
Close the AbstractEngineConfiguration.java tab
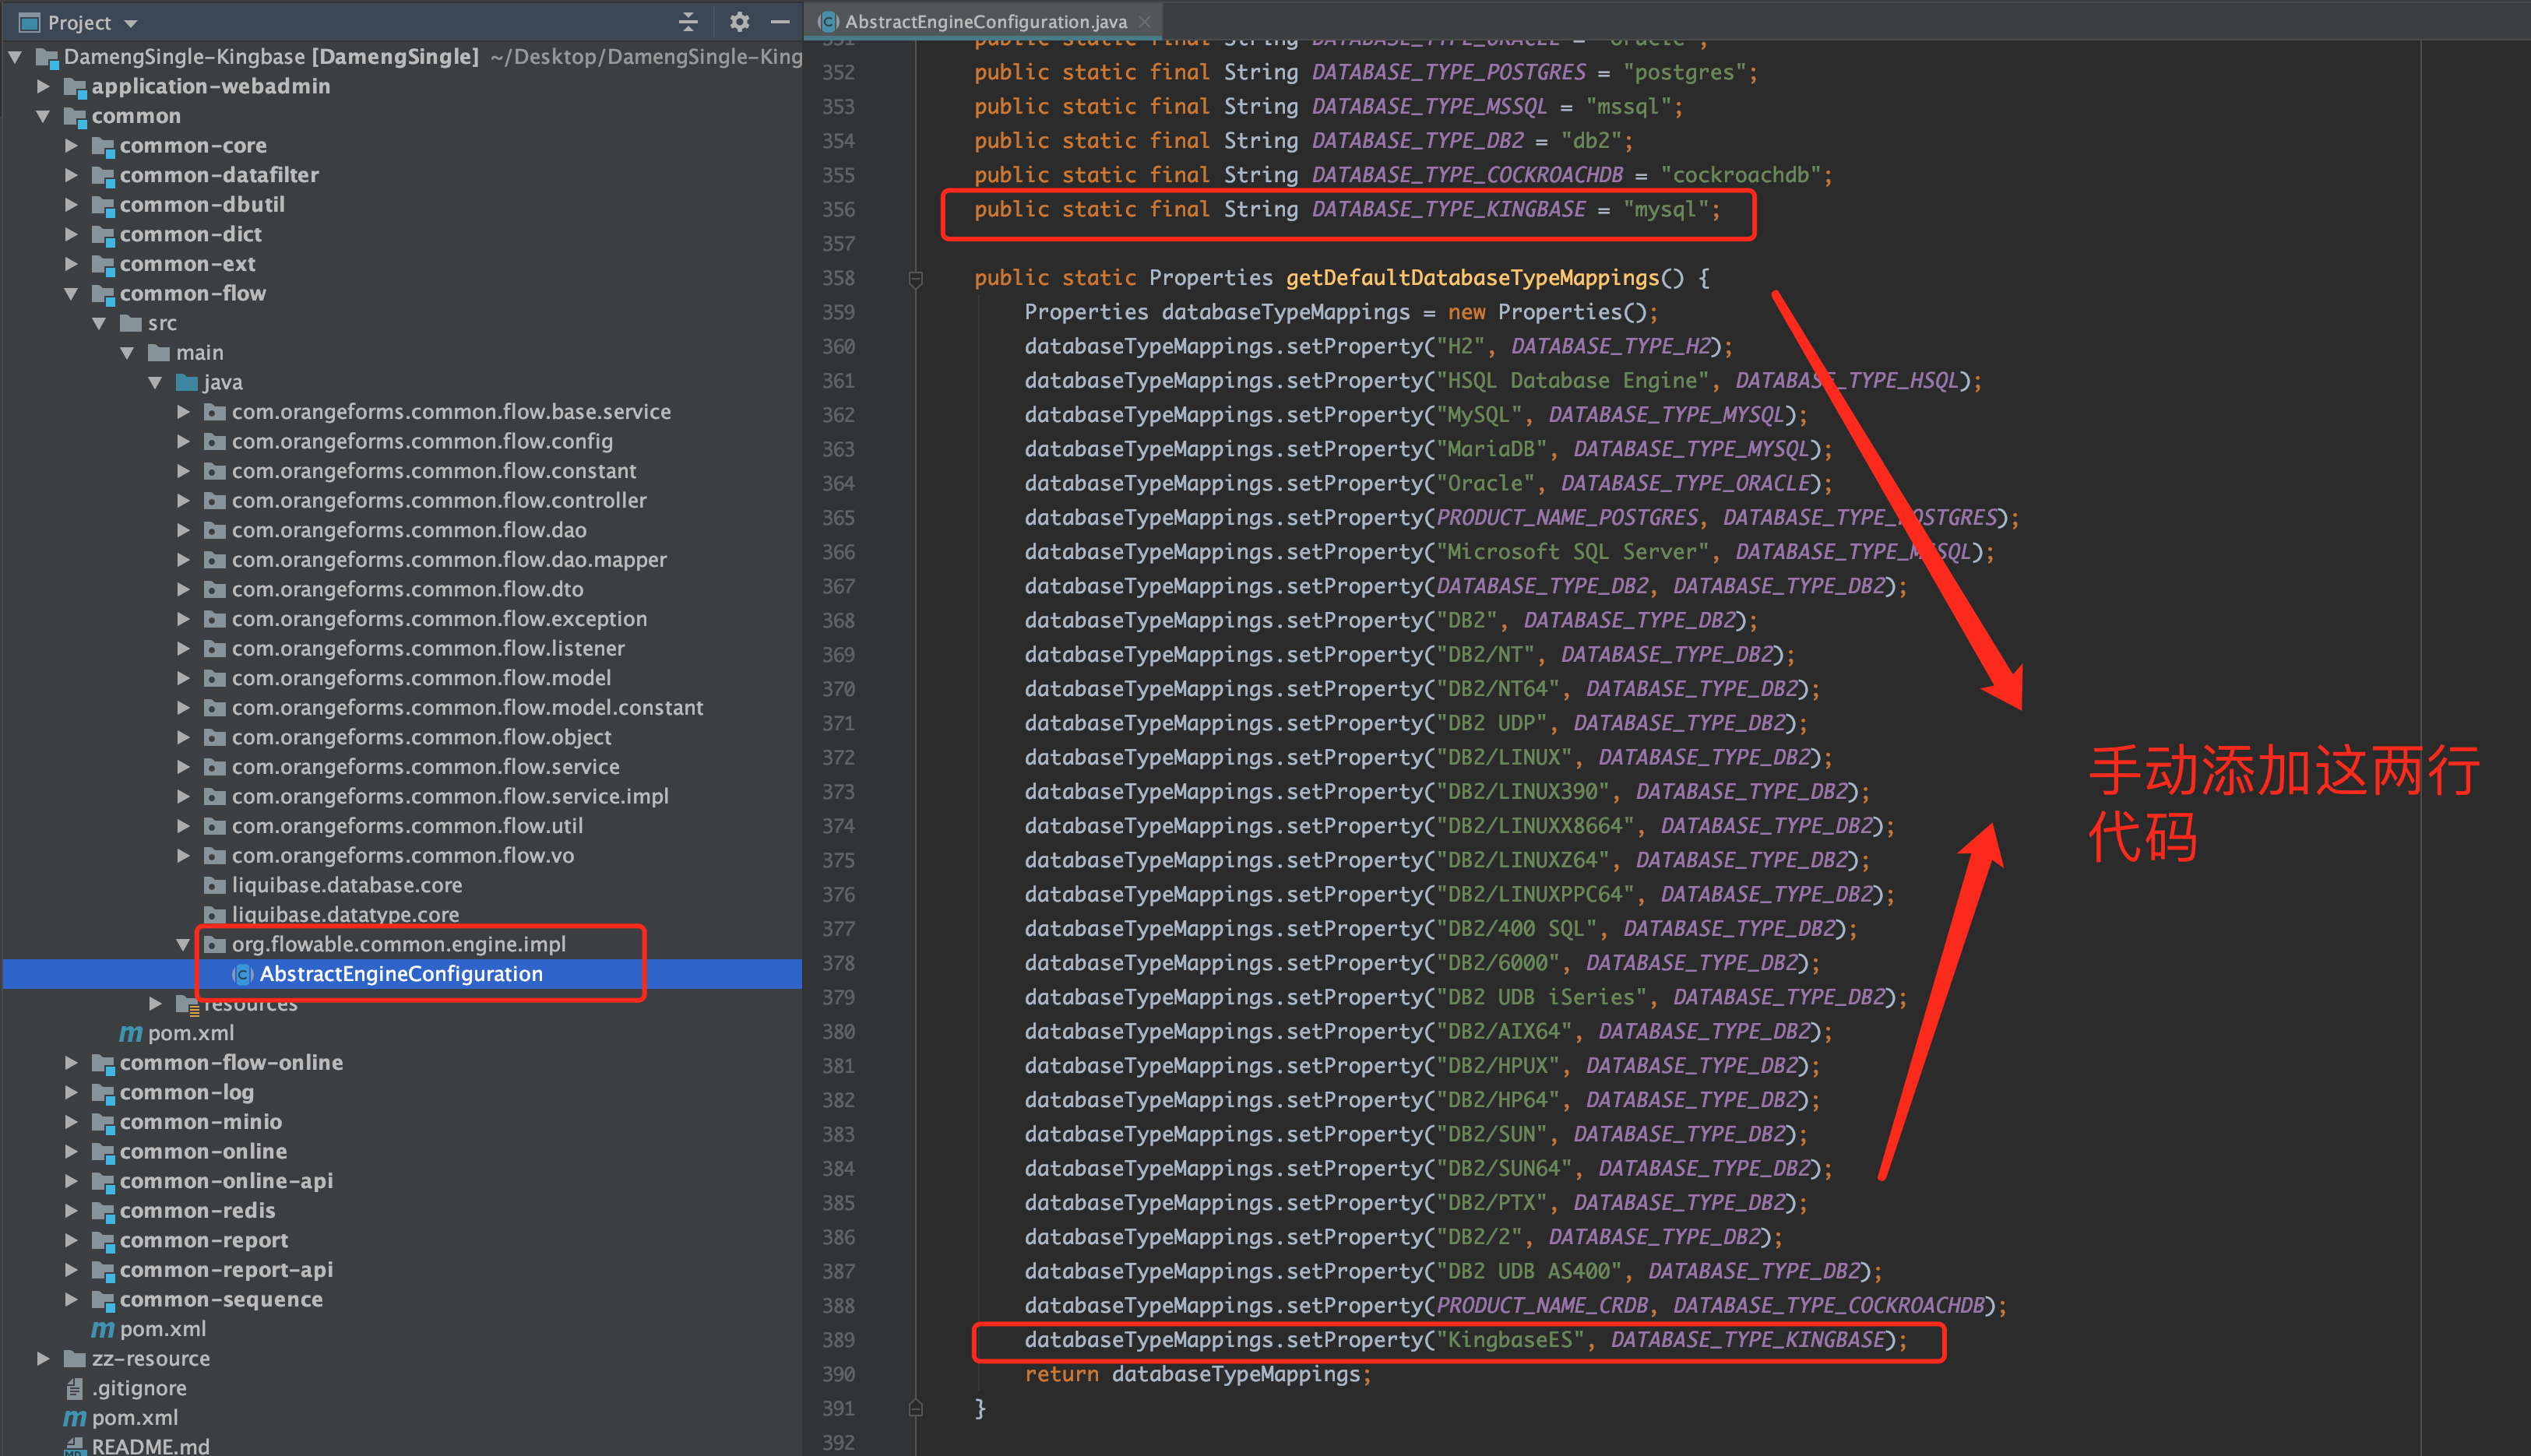pos(1145,22)
